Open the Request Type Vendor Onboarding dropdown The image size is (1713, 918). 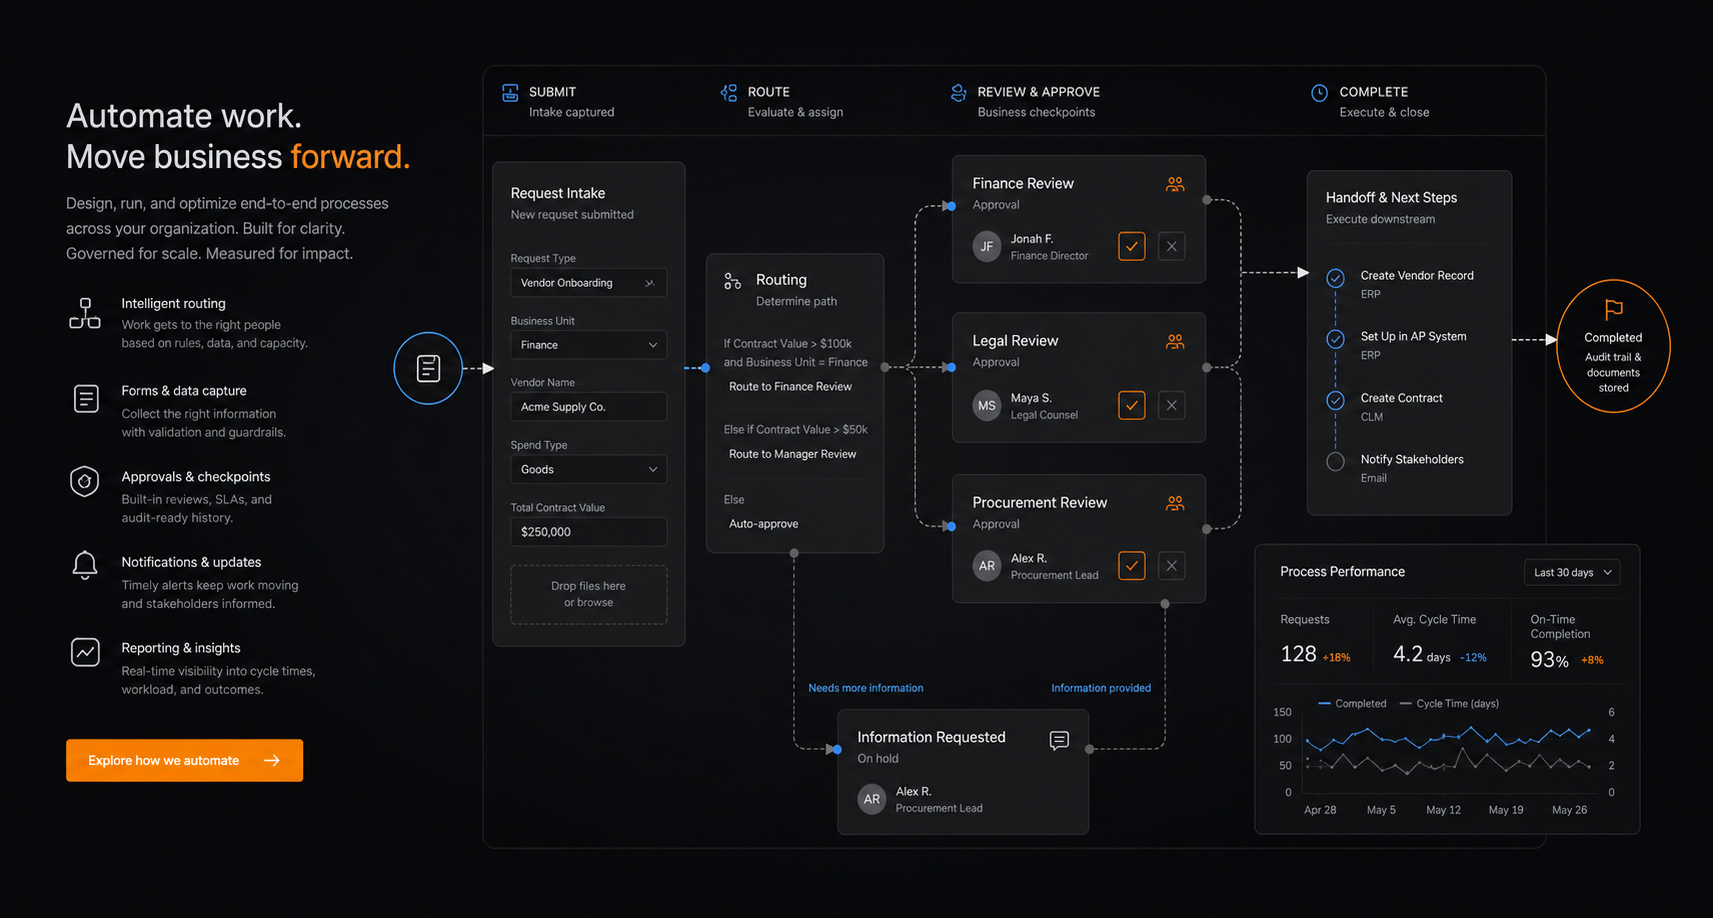pyautogui.click(x=588, y=283)
